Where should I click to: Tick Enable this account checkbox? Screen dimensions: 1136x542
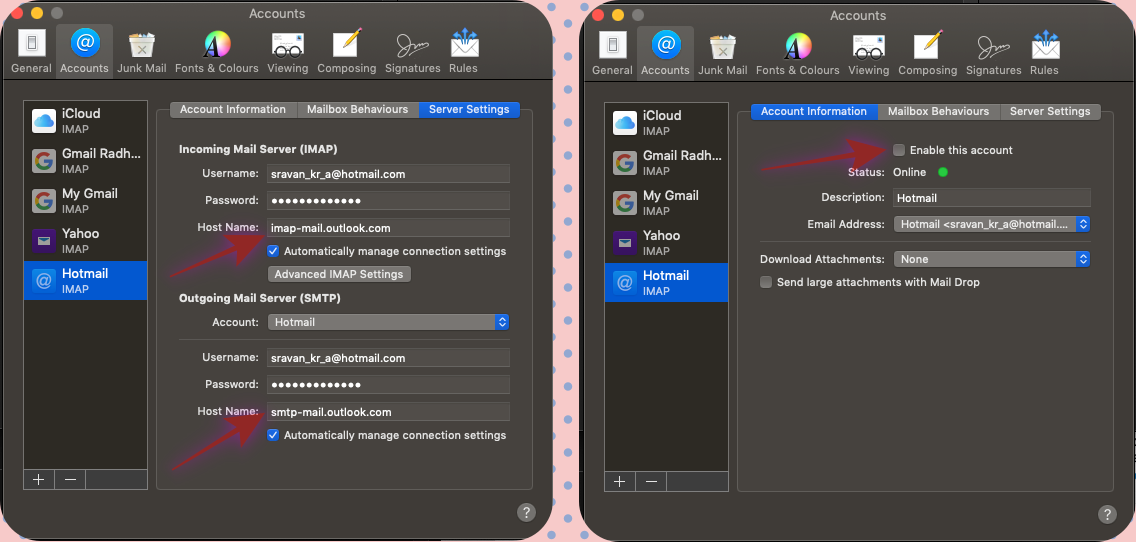pos(899,150)
